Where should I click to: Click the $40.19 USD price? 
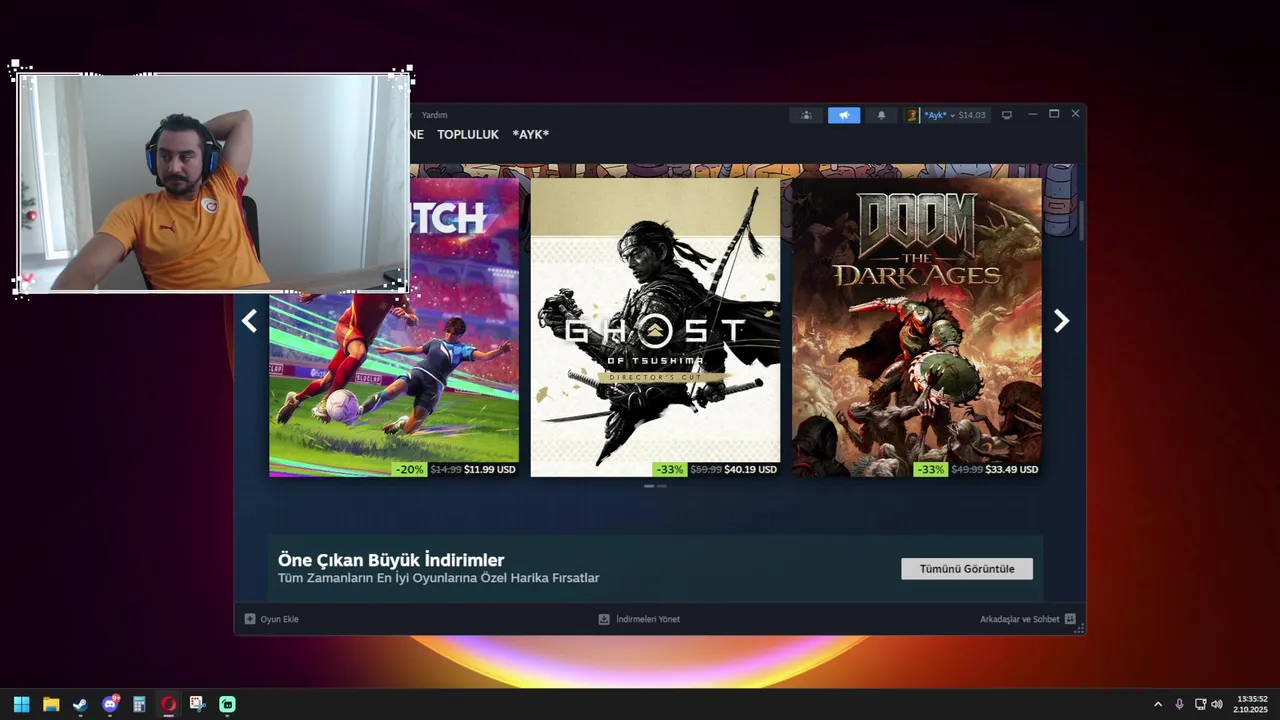click(751, 469)
